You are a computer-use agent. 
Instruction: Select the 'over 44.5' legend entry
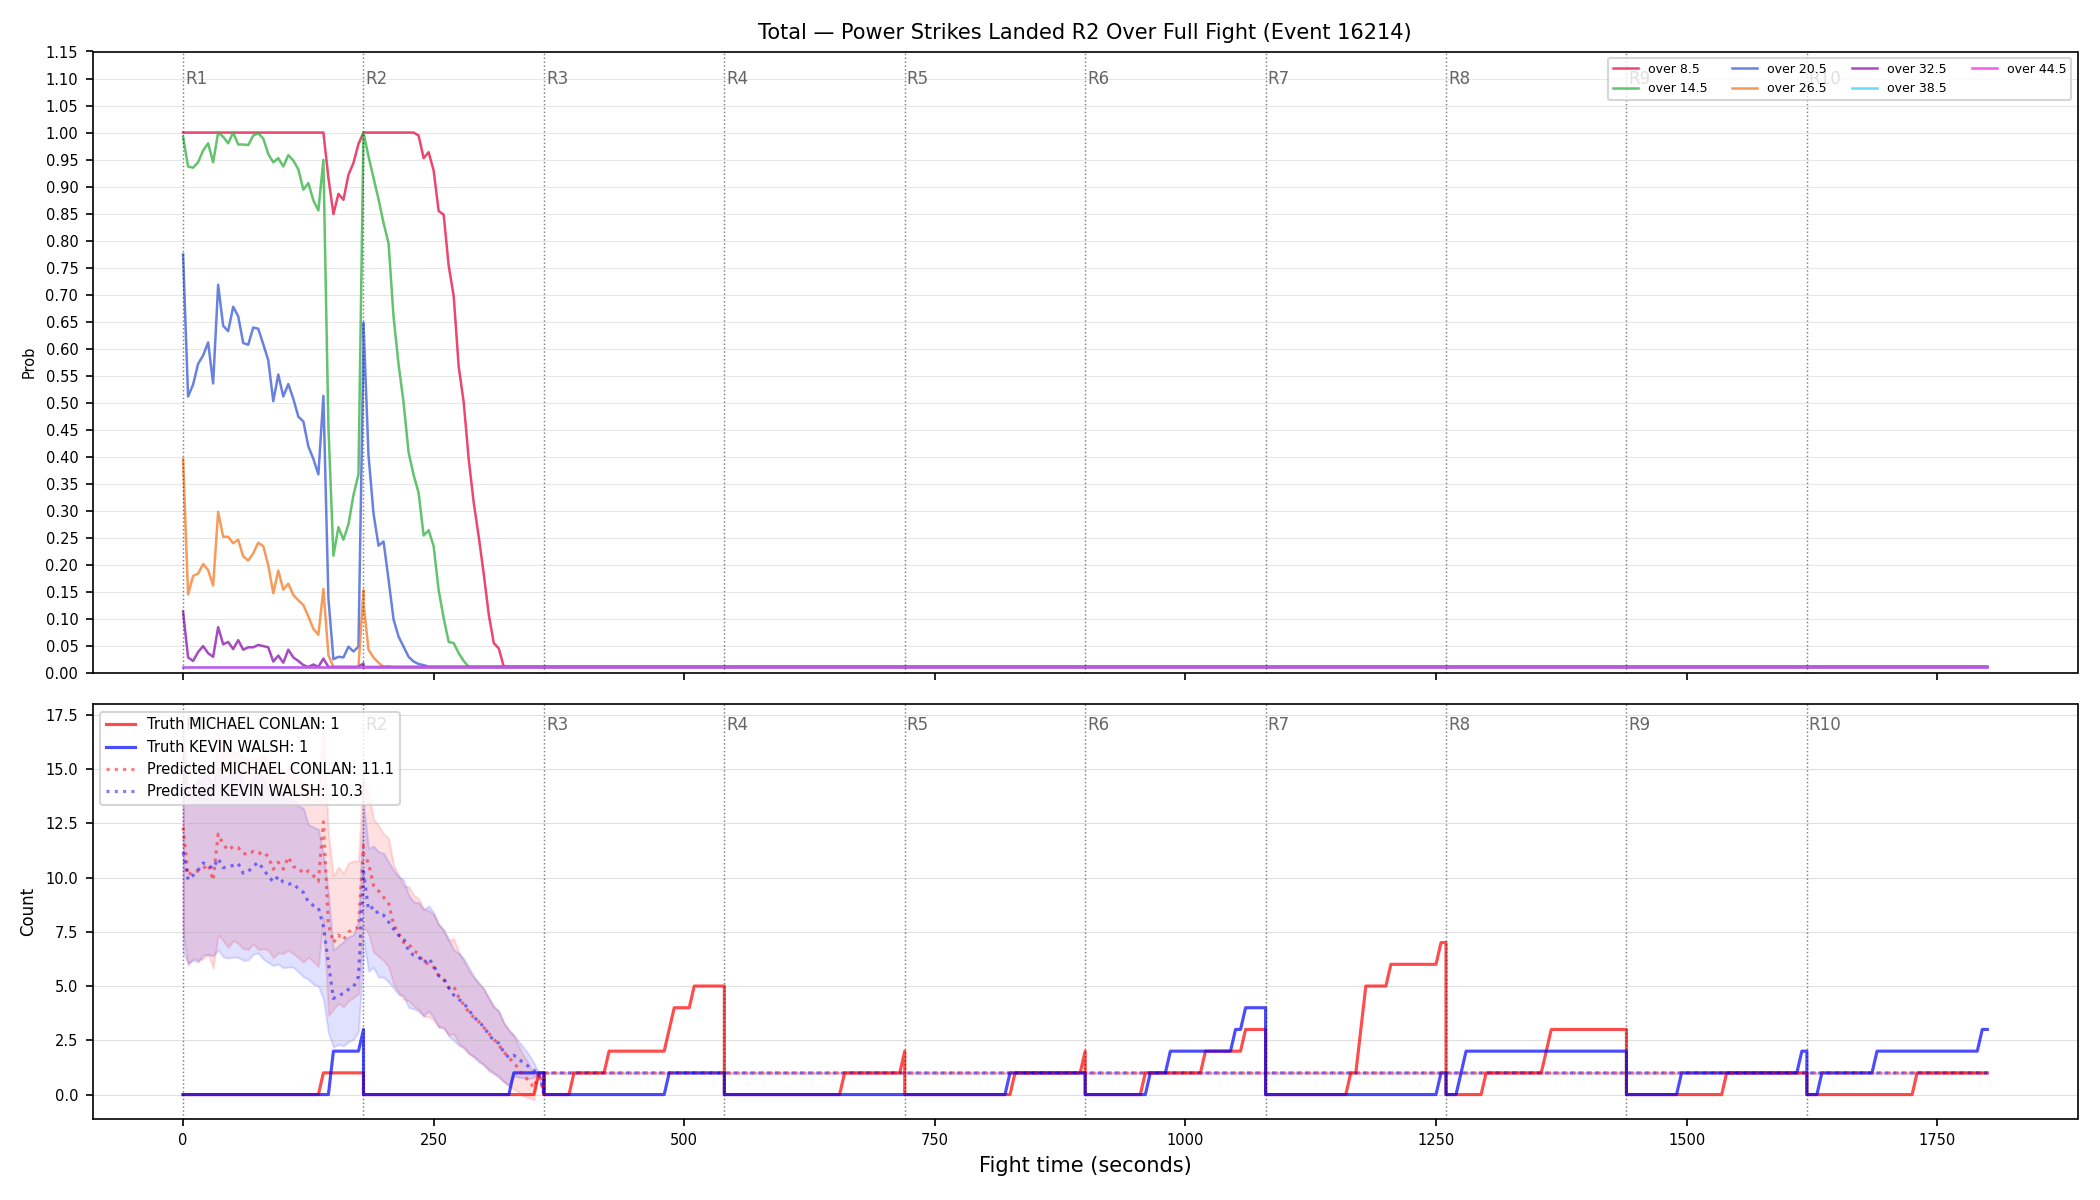tap(2019, 69)
